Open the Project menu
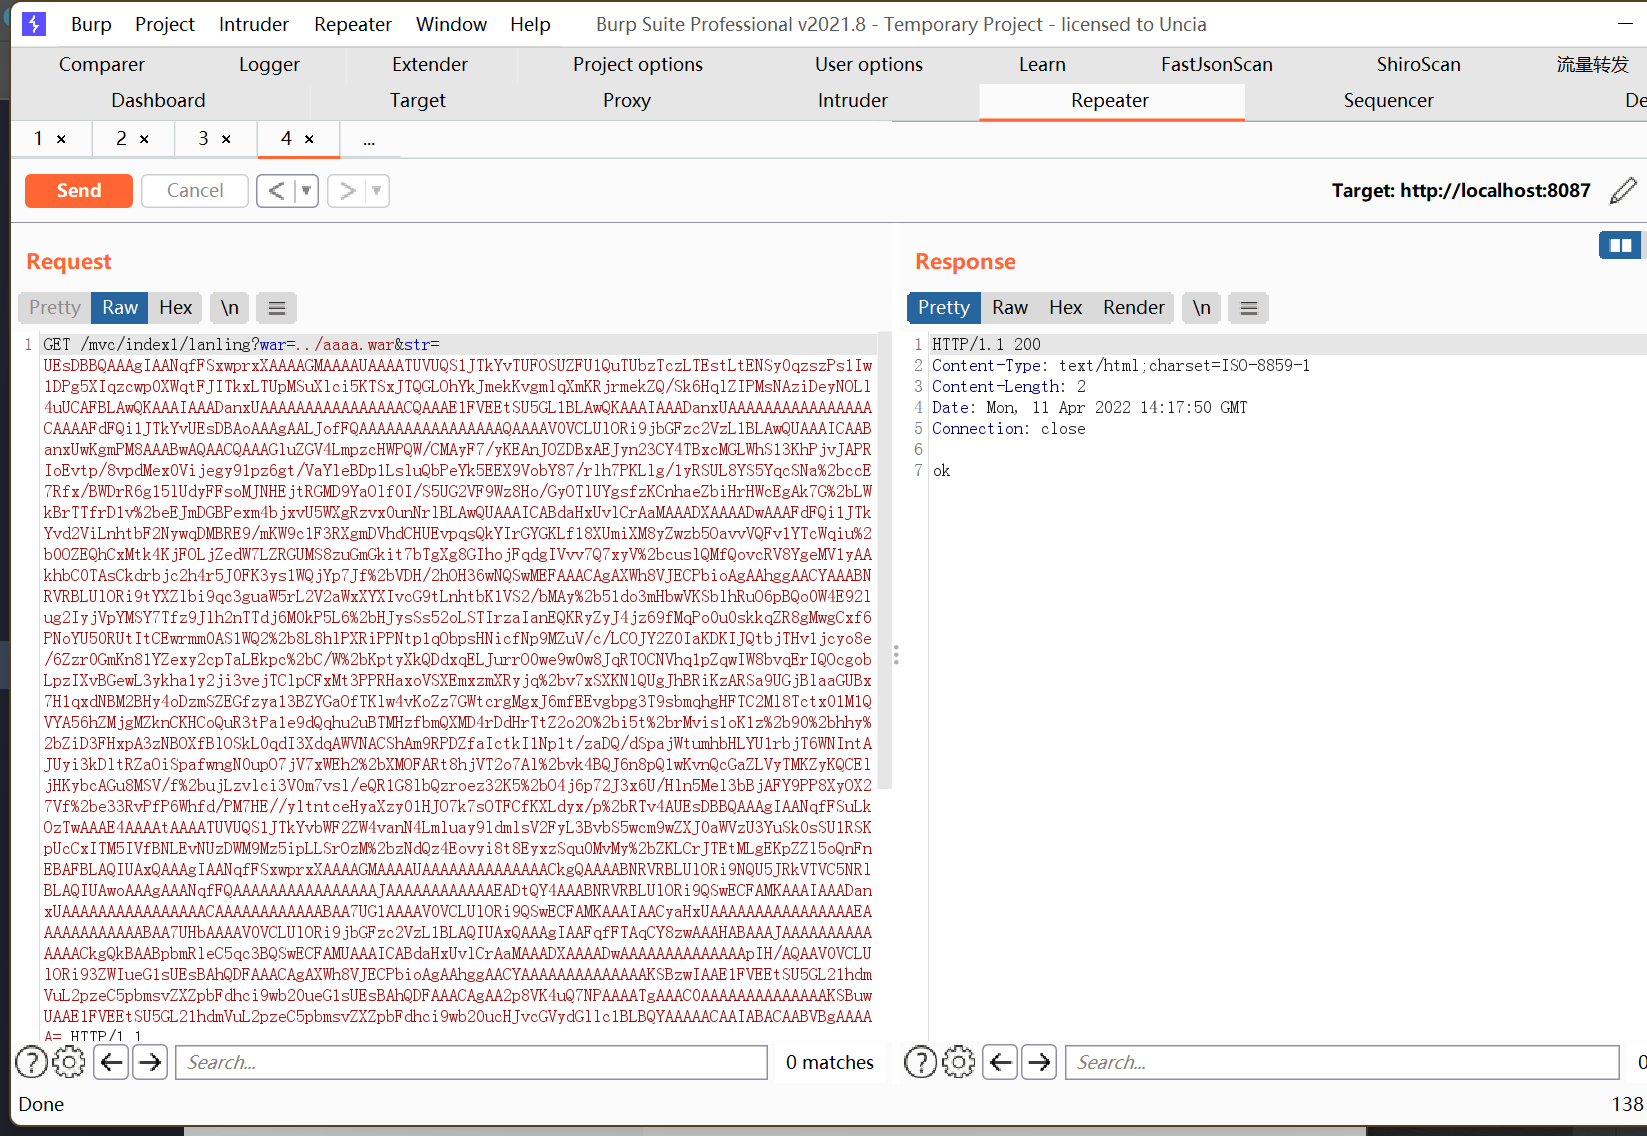The image size is (1647, 1136). click(165, 24)
